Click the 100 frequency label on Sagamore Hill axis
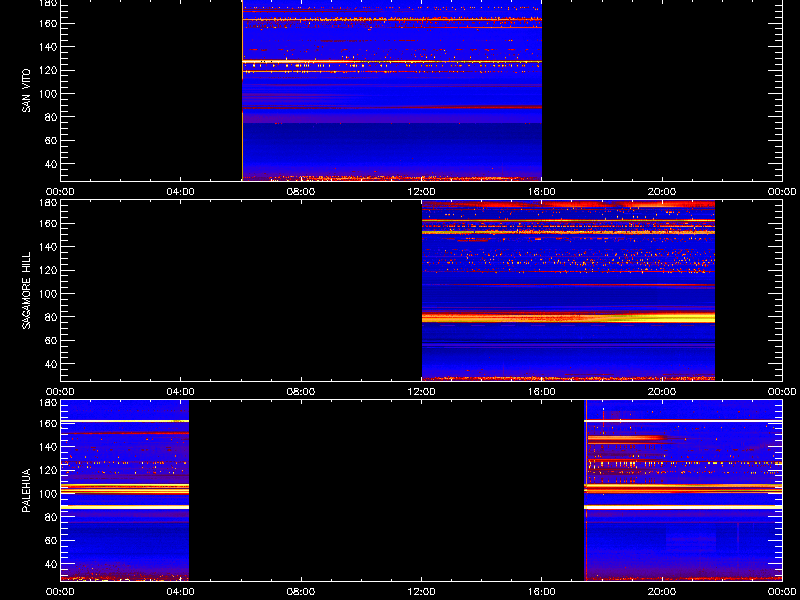Screen dimensions: 800x600 click(x=48, y=293)
